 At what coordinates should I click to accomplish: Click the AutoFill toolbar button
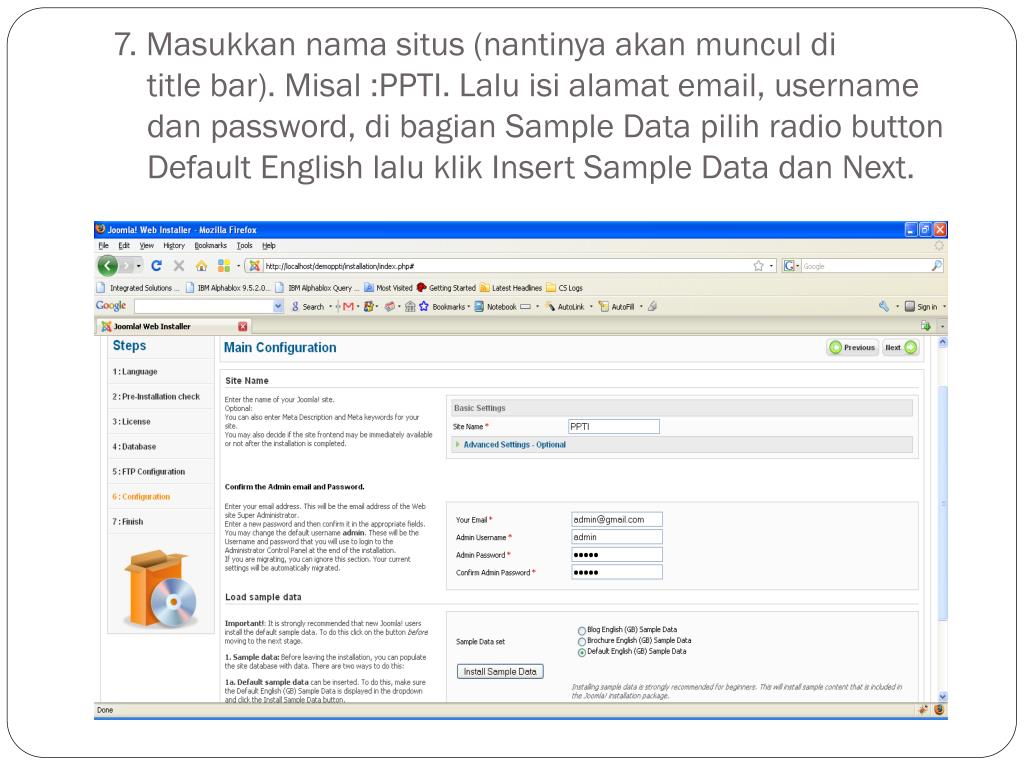(616, 306)
